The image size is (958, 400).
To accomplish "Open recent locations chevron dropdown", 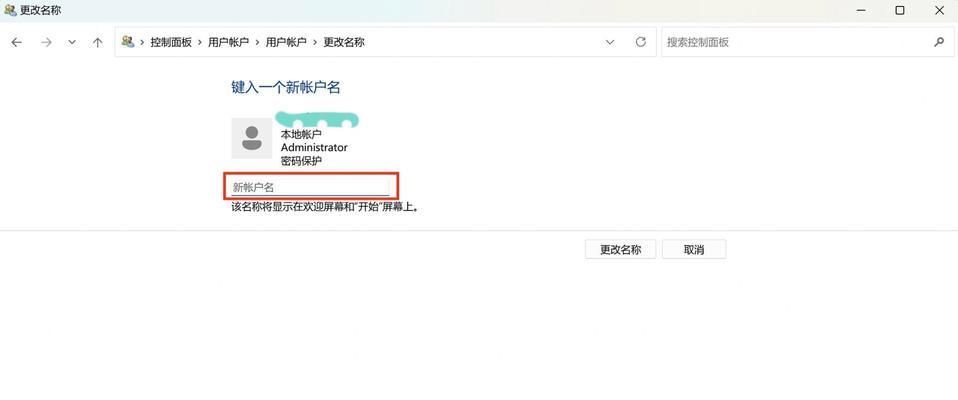I will click(x=72, y=42).
